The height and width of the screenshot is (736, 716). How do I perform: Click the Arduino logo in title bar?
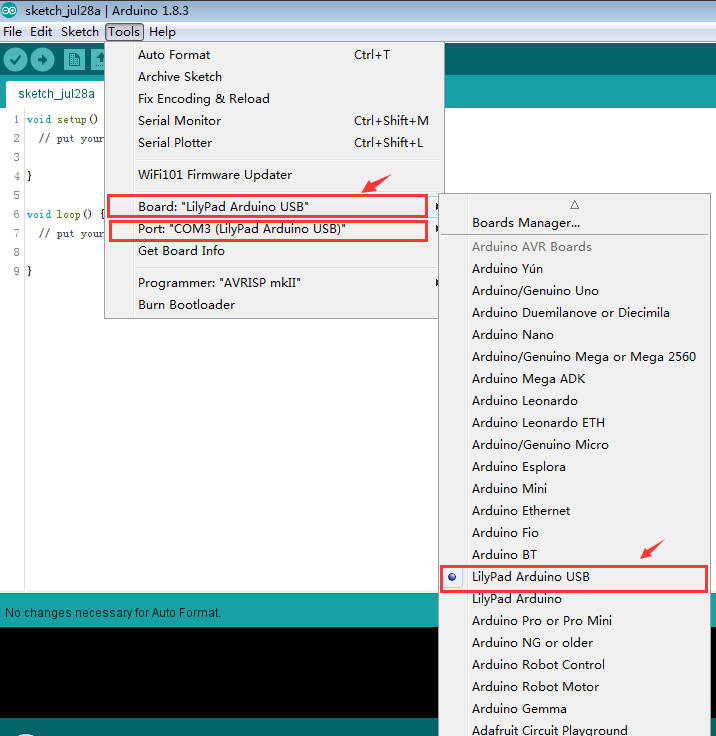coord(10,11)
